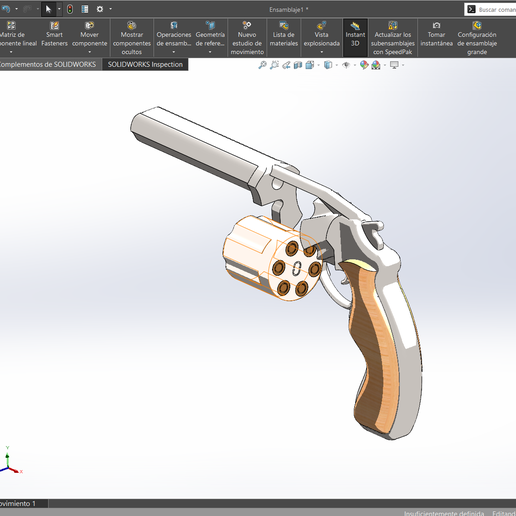Click the Rebuild traffic light icon

[x=70, y=9]
